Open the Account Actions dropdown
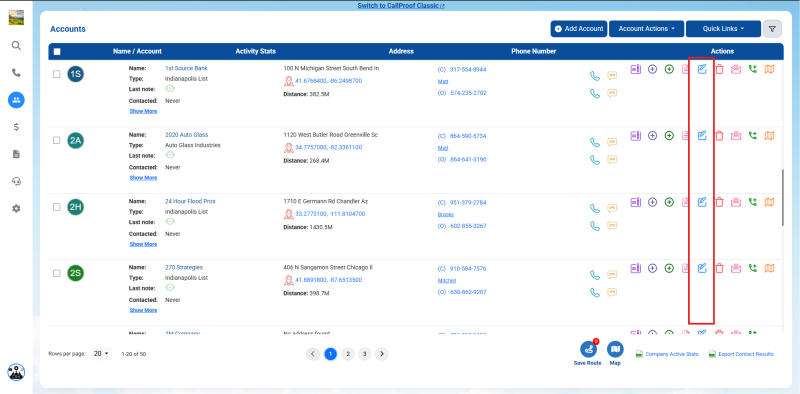This screenshot has height=394, width=800. tap(646, 29)
